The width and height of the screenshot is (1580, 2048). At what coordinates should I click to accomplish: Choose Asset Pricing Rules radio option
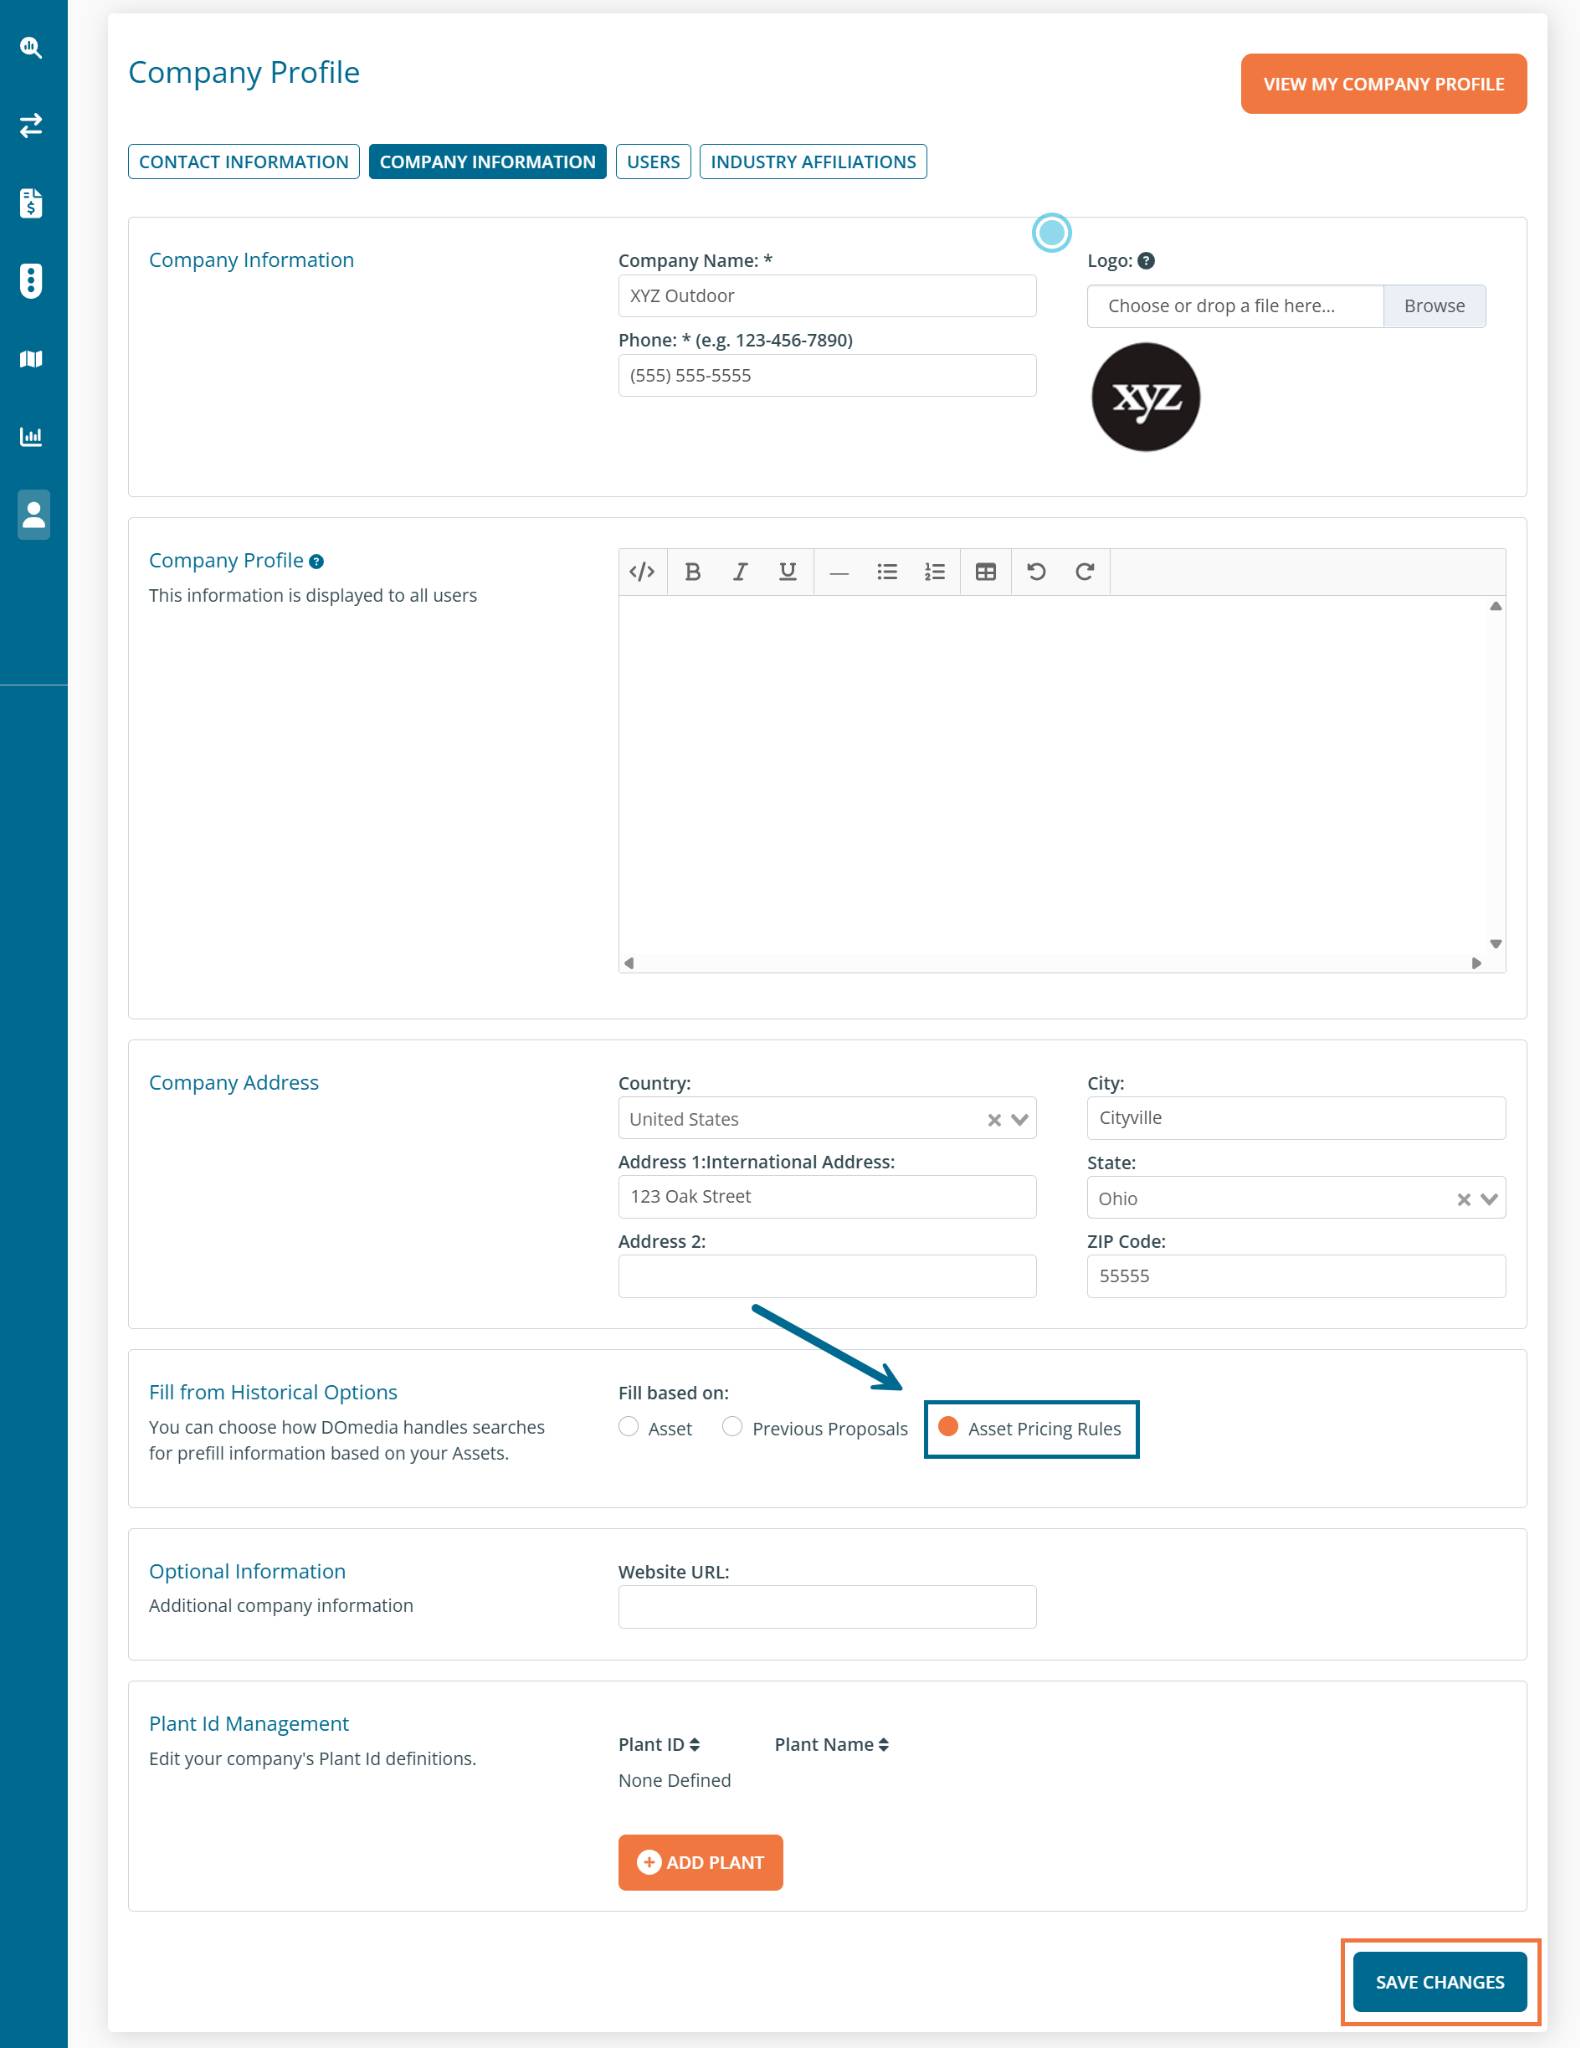click(949, 1427)
